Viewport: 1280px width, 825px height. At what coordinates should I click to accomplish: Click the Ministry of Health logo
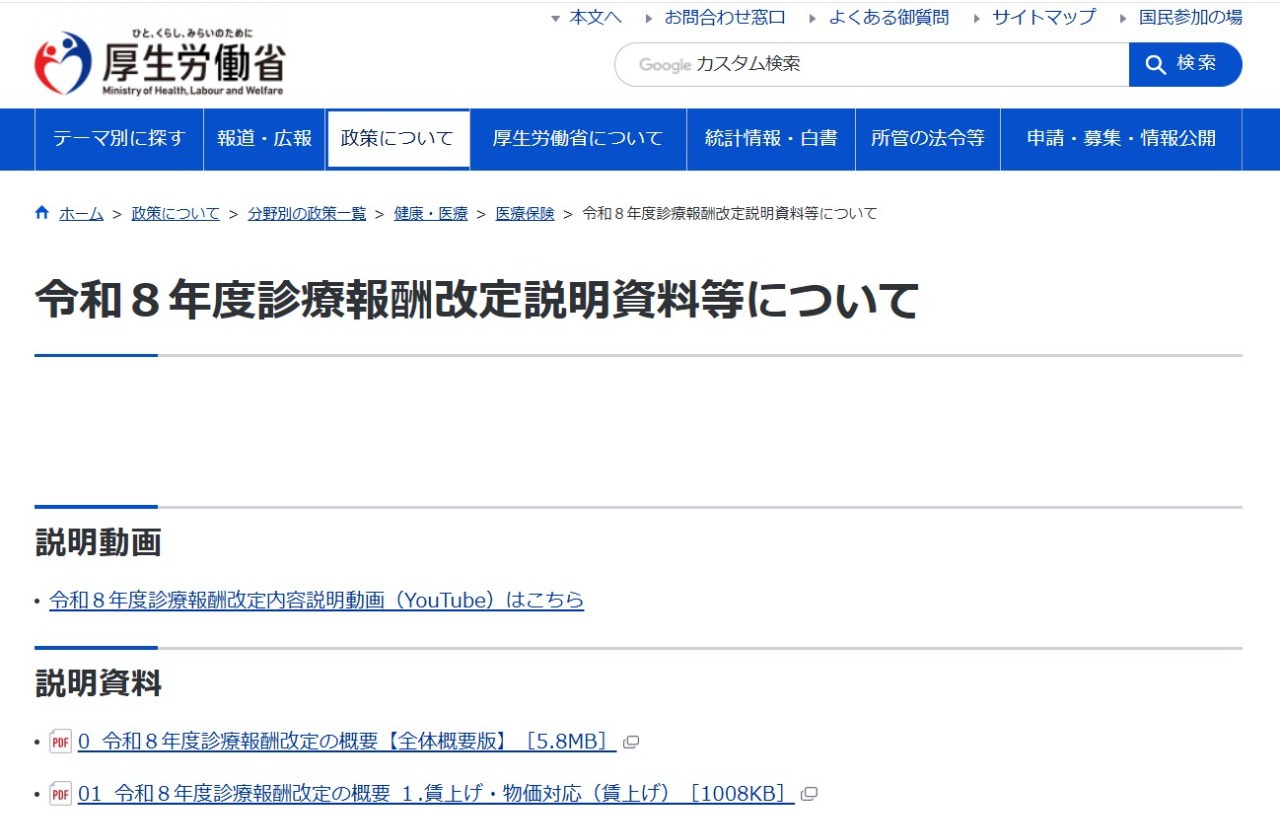pyautogui.click(x=160, y=63)
